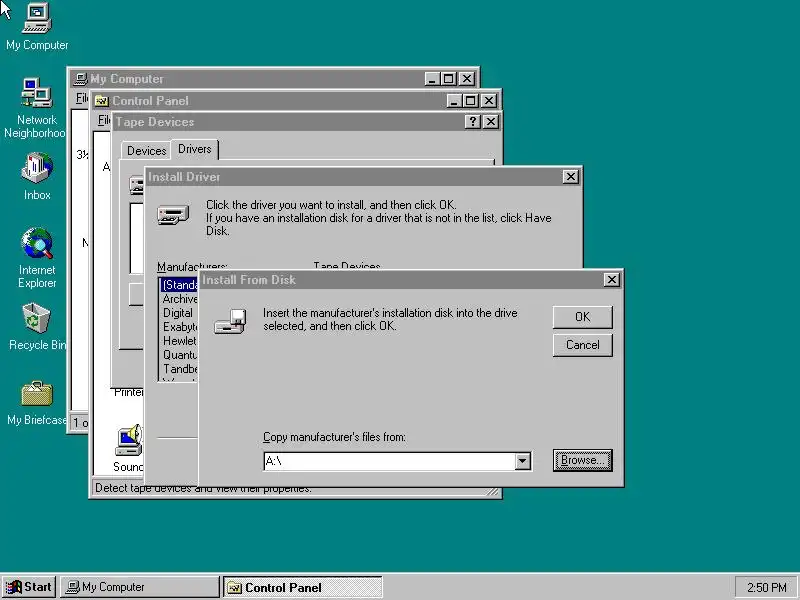Minimize the My Computer window
This screenshot has height=600, width=800.
[x=432, y=79]
